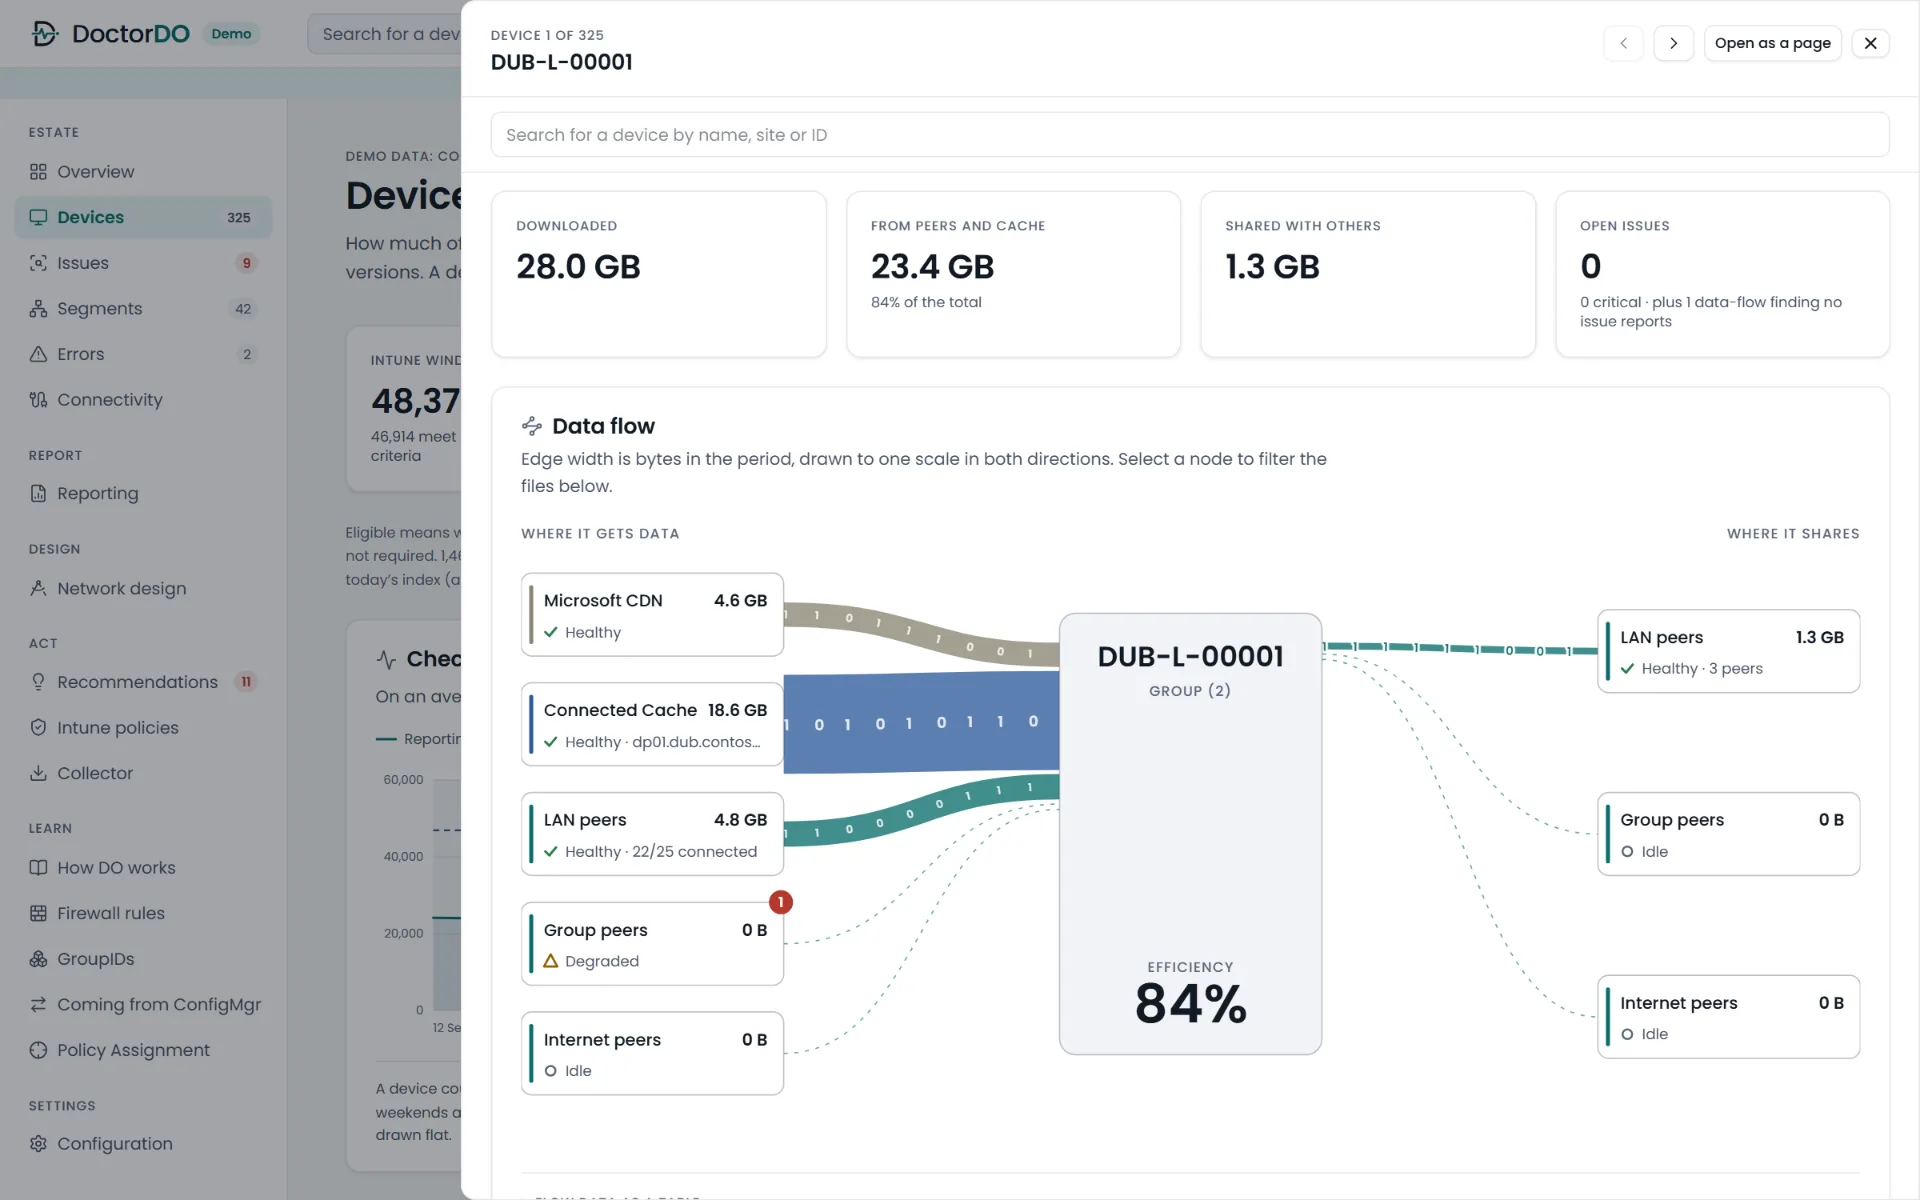Select the LAN peers 1.3 GB share node
Screen dimensions: 1920x1200
click(x=1728, y=651)
